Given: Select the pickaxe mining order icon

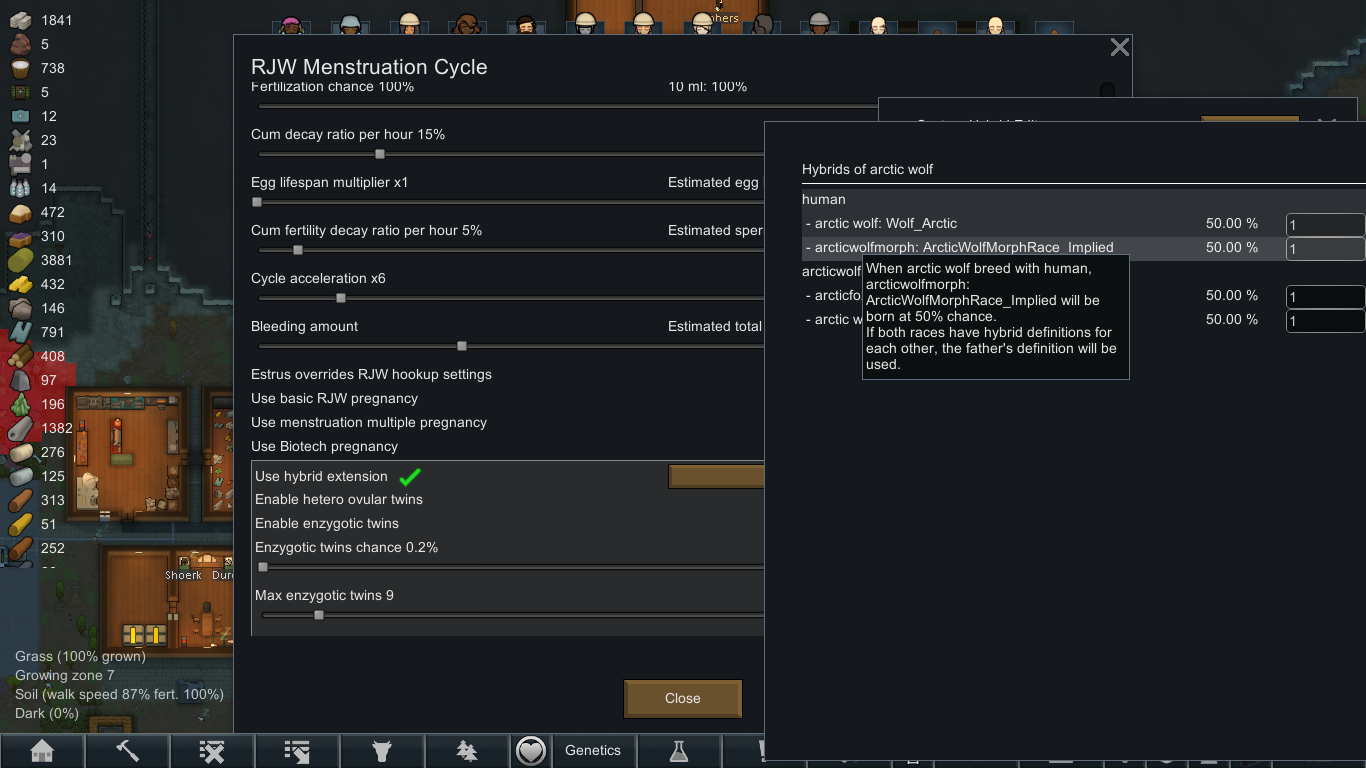Looking at the screenshot, I should click(127, 750).
